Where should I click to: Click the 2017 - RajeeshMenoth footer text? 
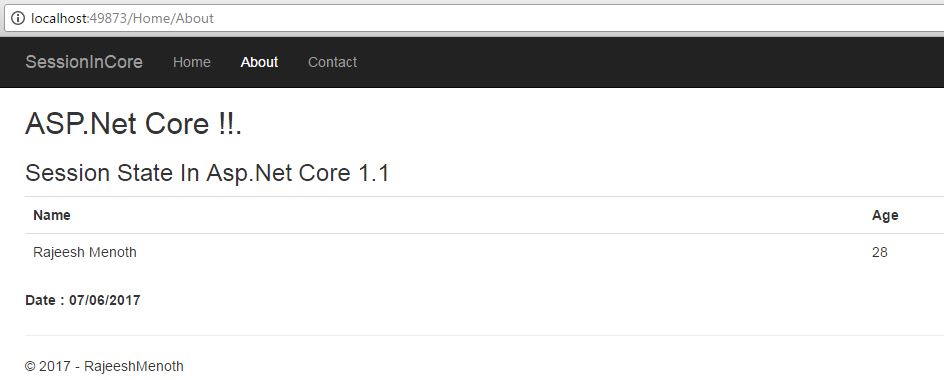(111, 366)
